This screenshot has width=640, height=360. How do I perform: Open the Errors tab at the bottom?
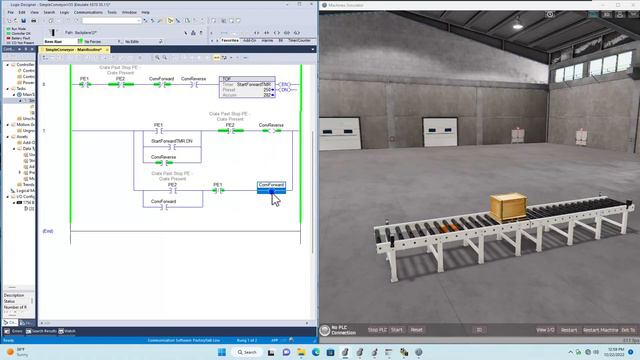(13, 331)
